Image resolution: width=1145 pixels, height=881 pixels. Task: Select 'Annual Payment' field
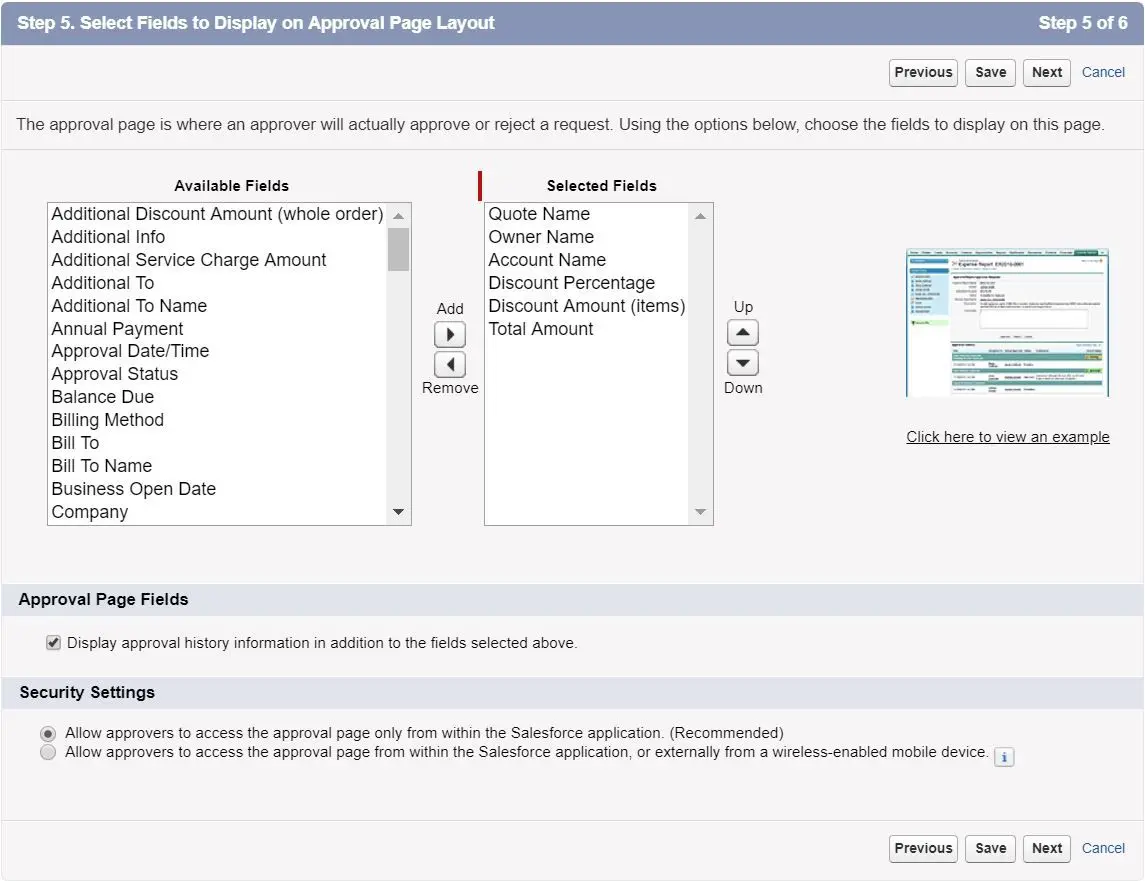[x=217, y=329]
